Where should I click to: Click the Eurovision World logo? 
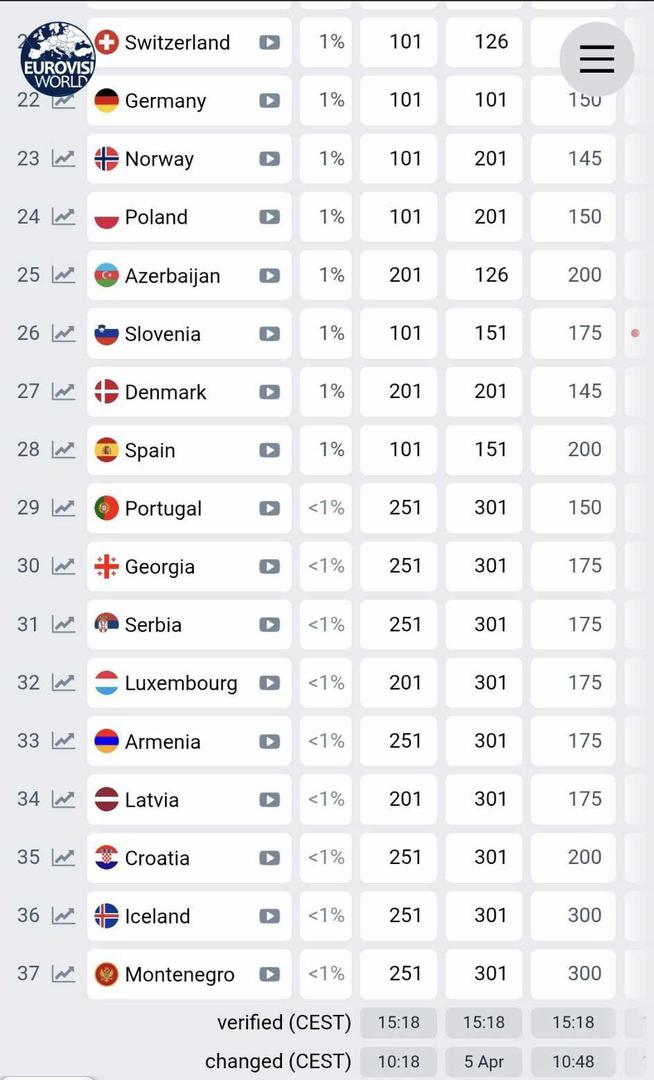point(57,59)
